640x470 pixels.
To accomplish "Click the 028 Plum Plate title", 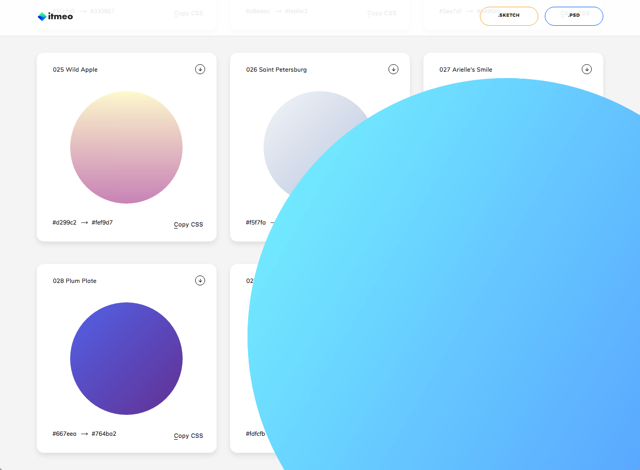I will [x=75, y=281].
